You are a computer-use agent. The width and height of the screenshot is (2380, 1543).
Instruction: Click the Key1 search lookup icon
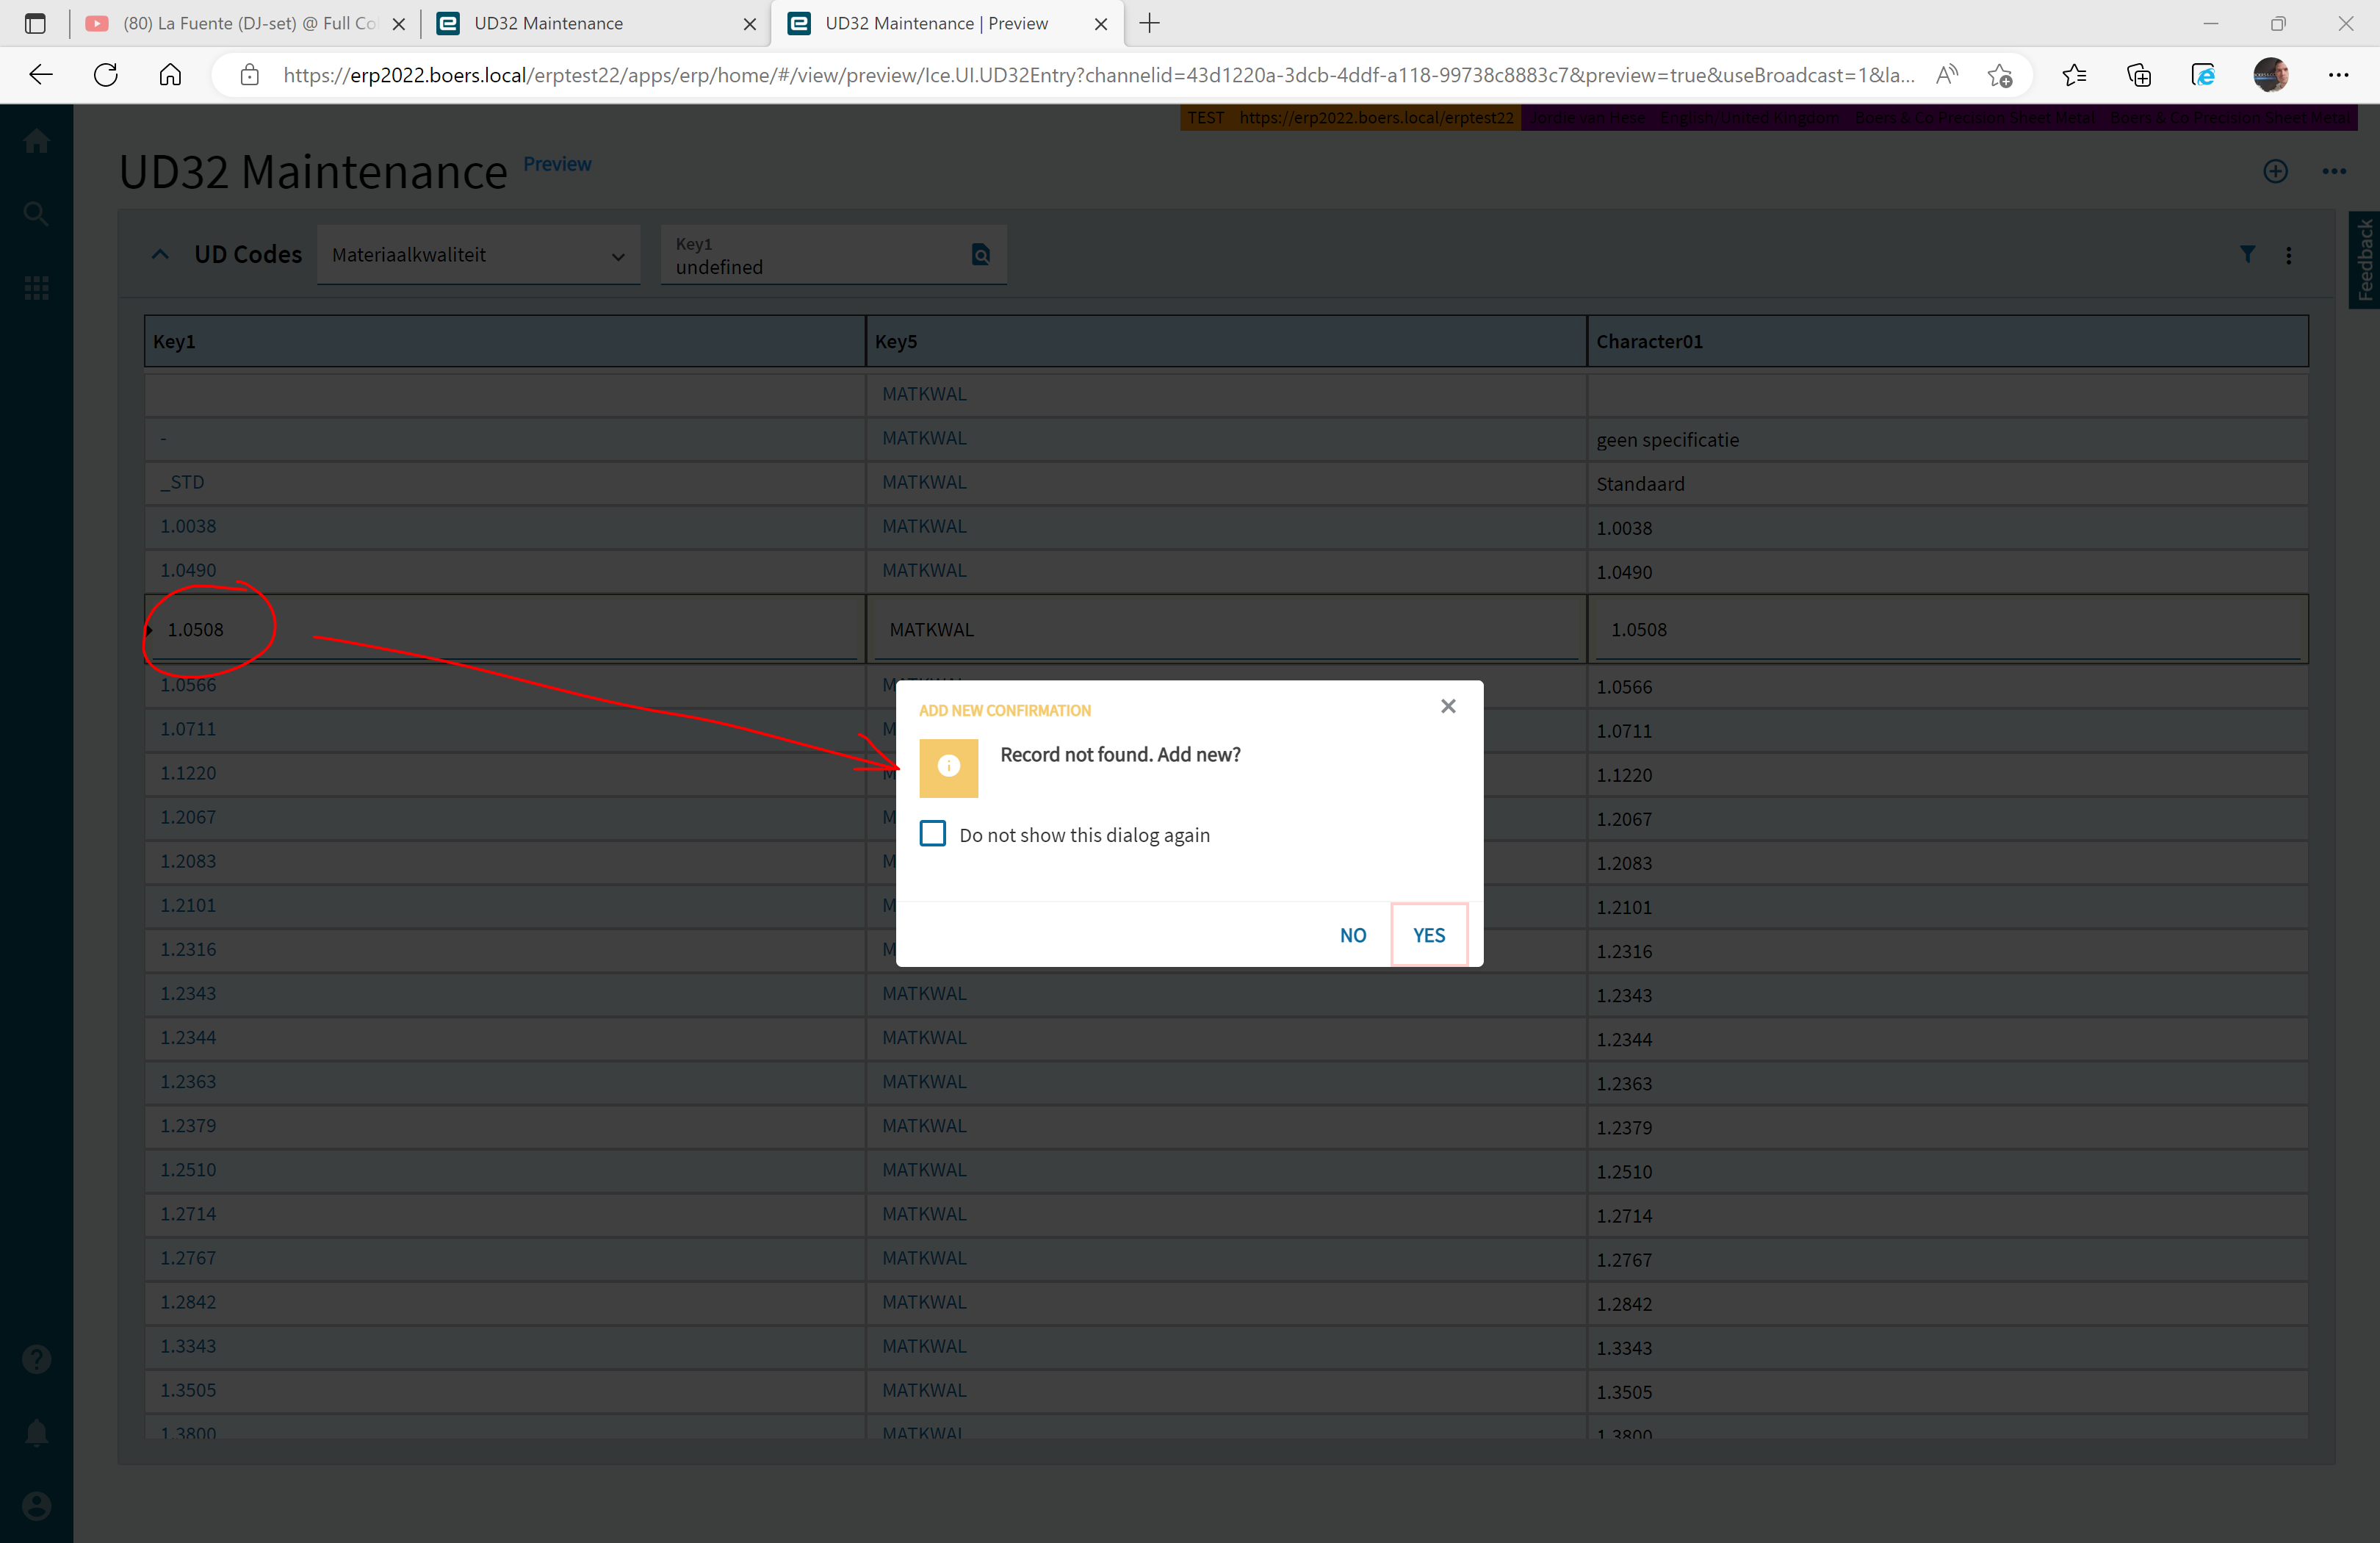pos(980,255)
